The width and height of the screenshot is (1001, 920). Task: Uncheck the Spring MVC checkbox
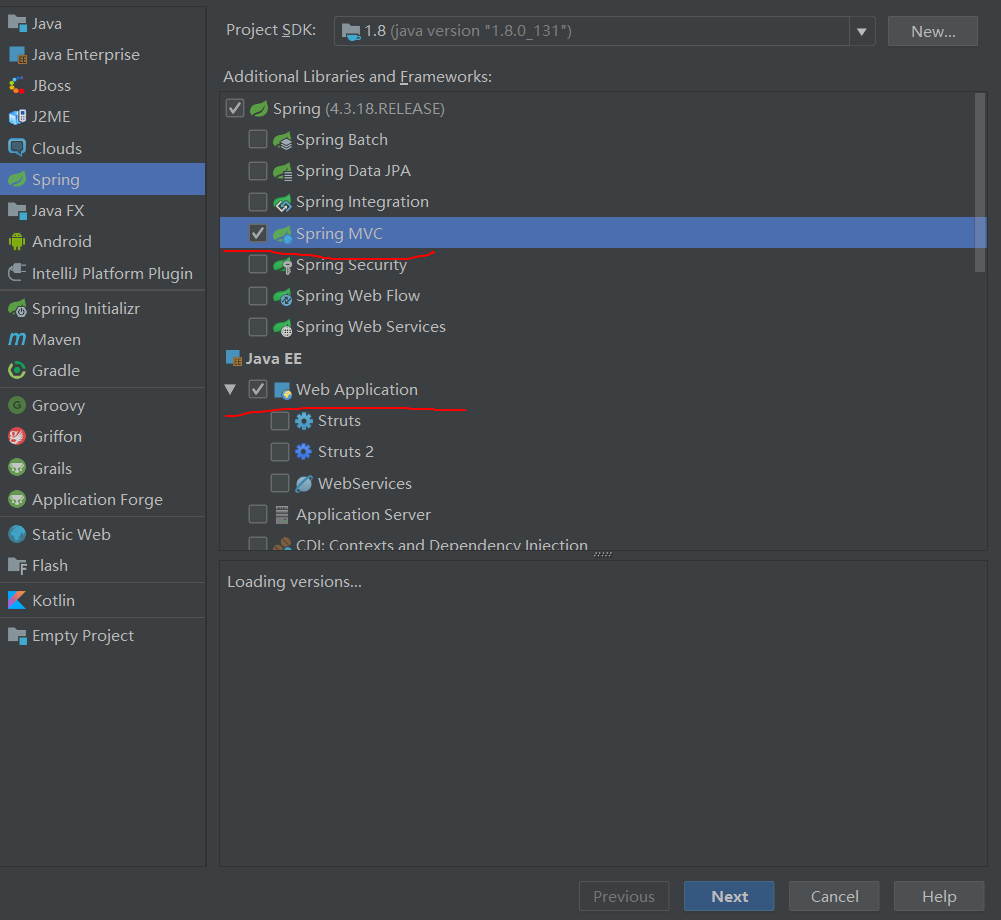[x=258, y=233]
